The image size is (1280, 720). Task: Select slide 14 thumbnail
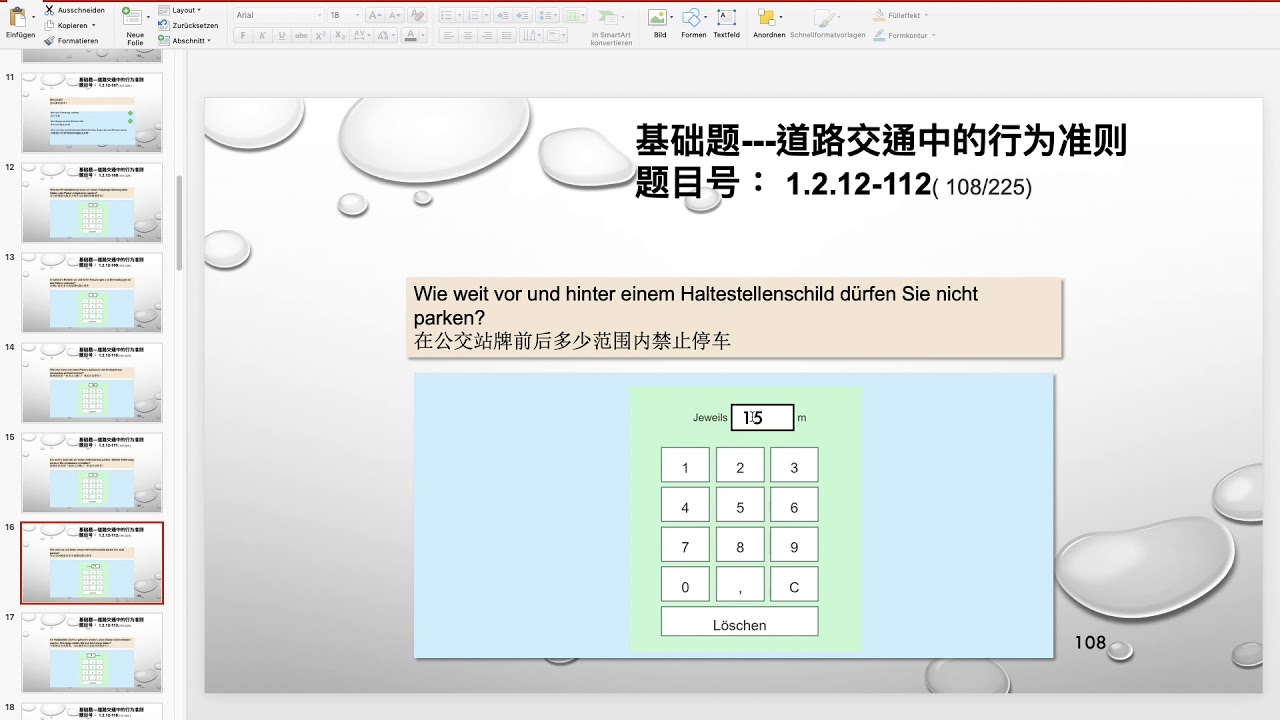pos(91,383)
